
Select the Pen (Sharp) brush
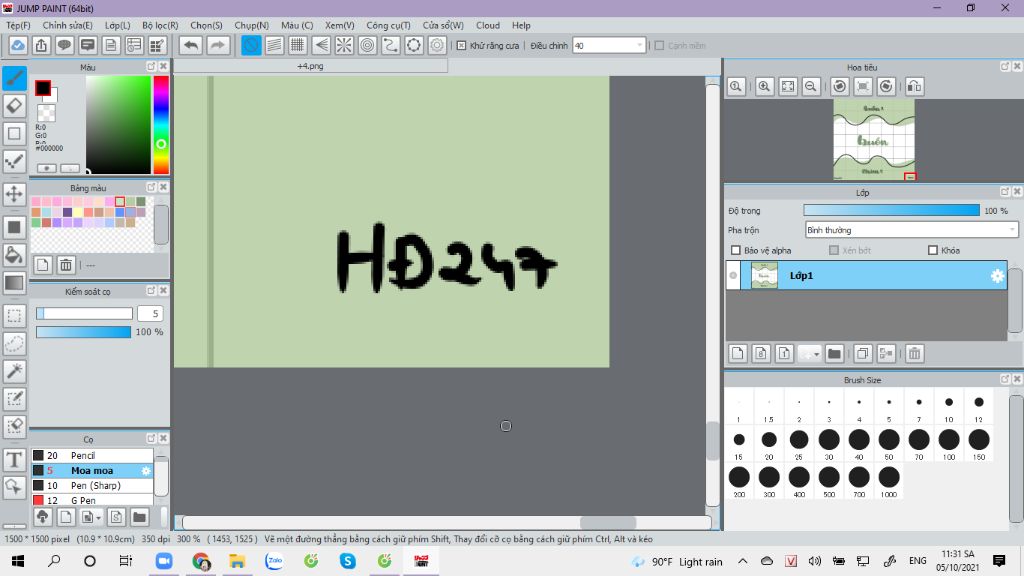tap(92, 485)
